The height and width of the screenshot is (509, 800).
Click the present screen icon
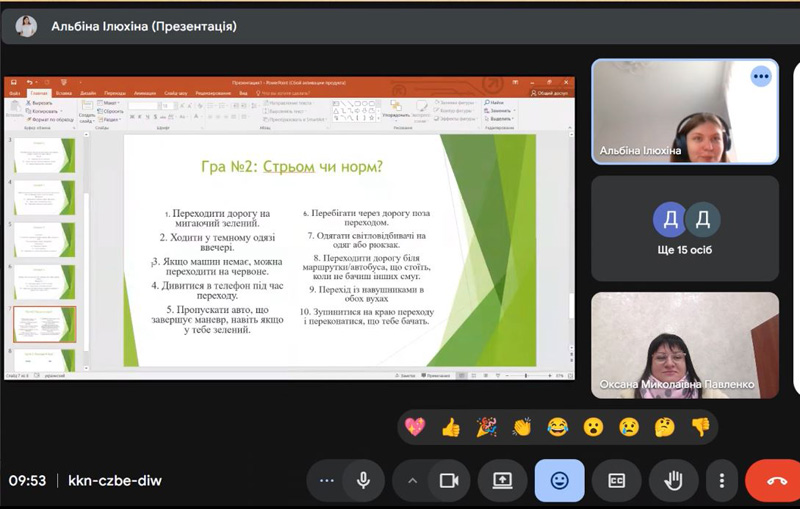(502, 481)
